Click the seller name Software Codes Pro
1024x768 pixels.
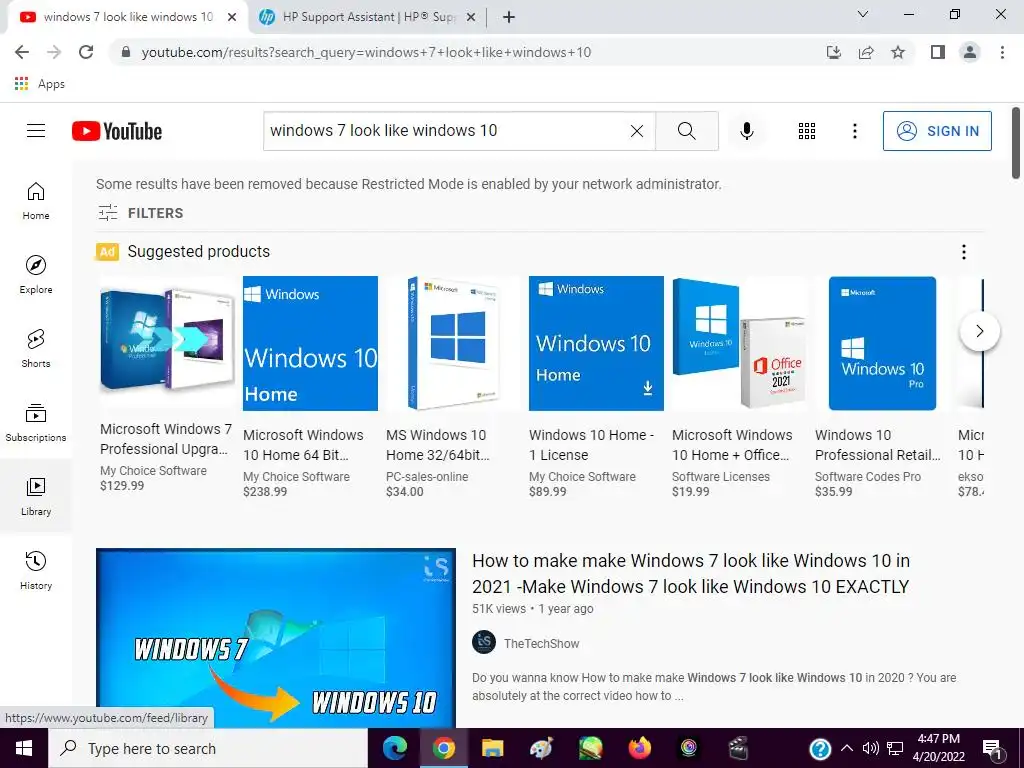pos(868,477)
